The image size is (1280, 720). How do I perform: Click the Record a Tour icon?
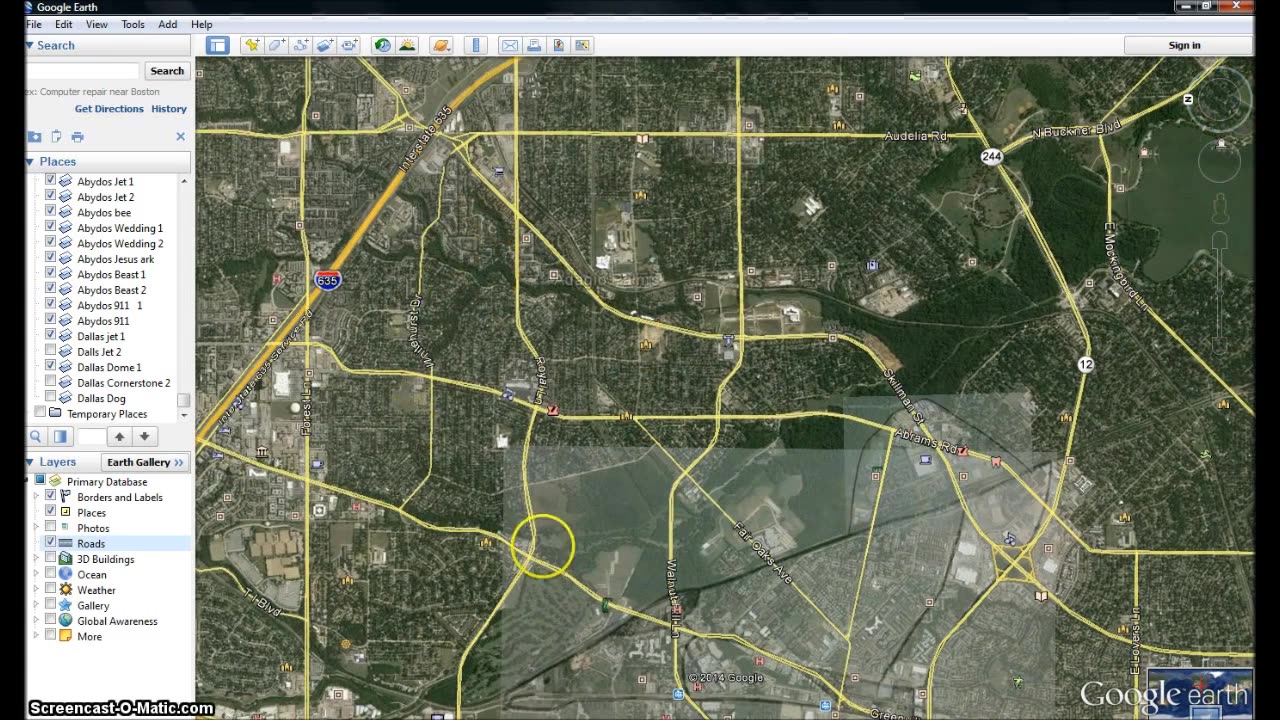point(348,45)
